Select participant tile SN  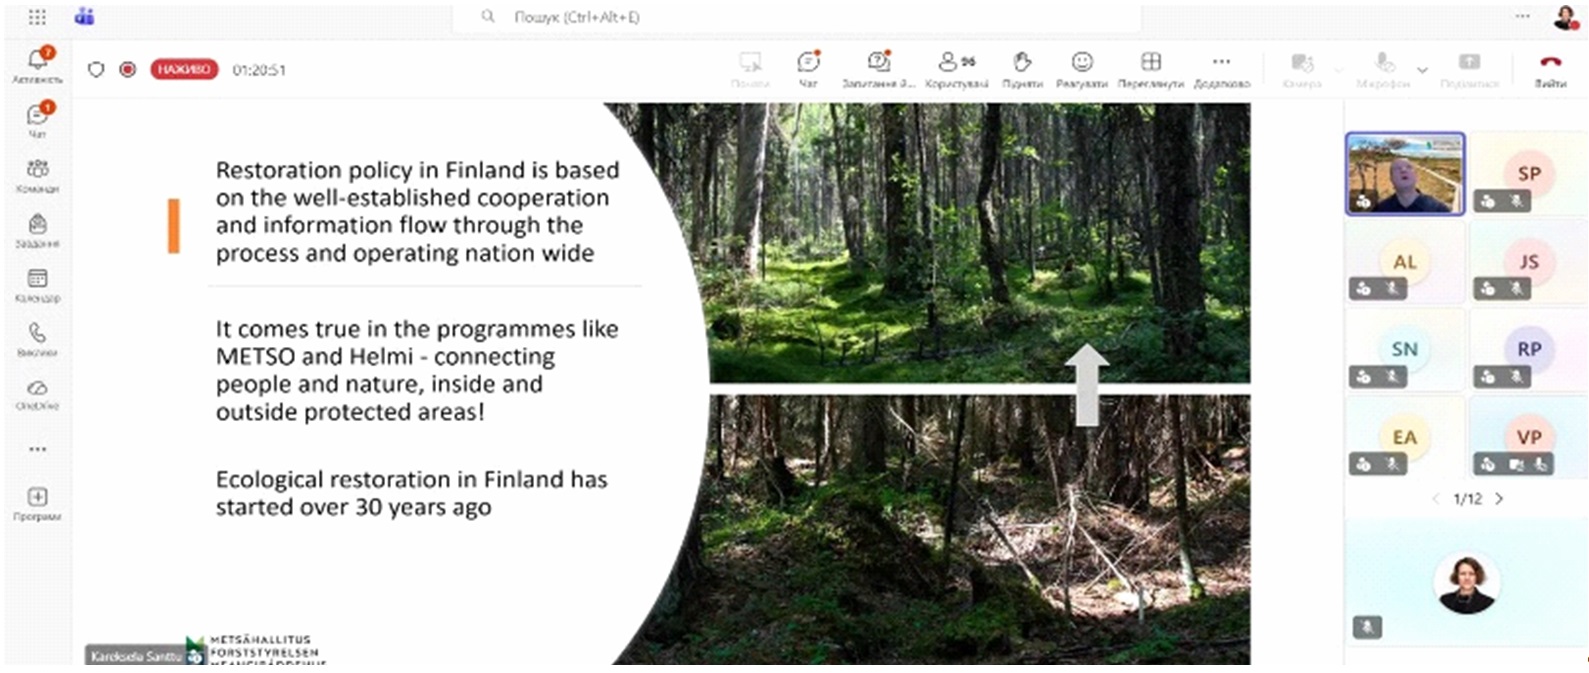(x=1405, y=349)
